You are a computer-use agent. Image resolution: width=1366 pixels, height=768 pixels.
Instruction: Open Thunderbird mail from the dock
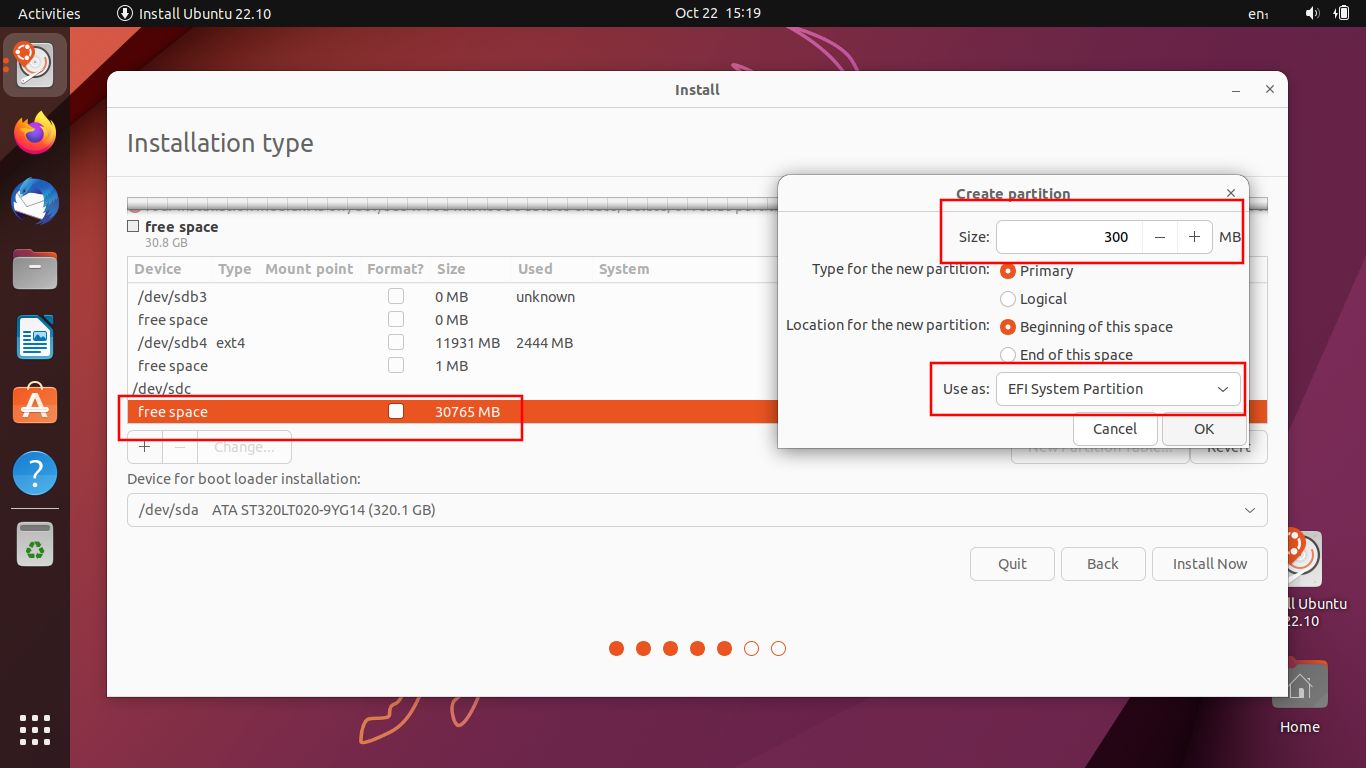(35, 201)
